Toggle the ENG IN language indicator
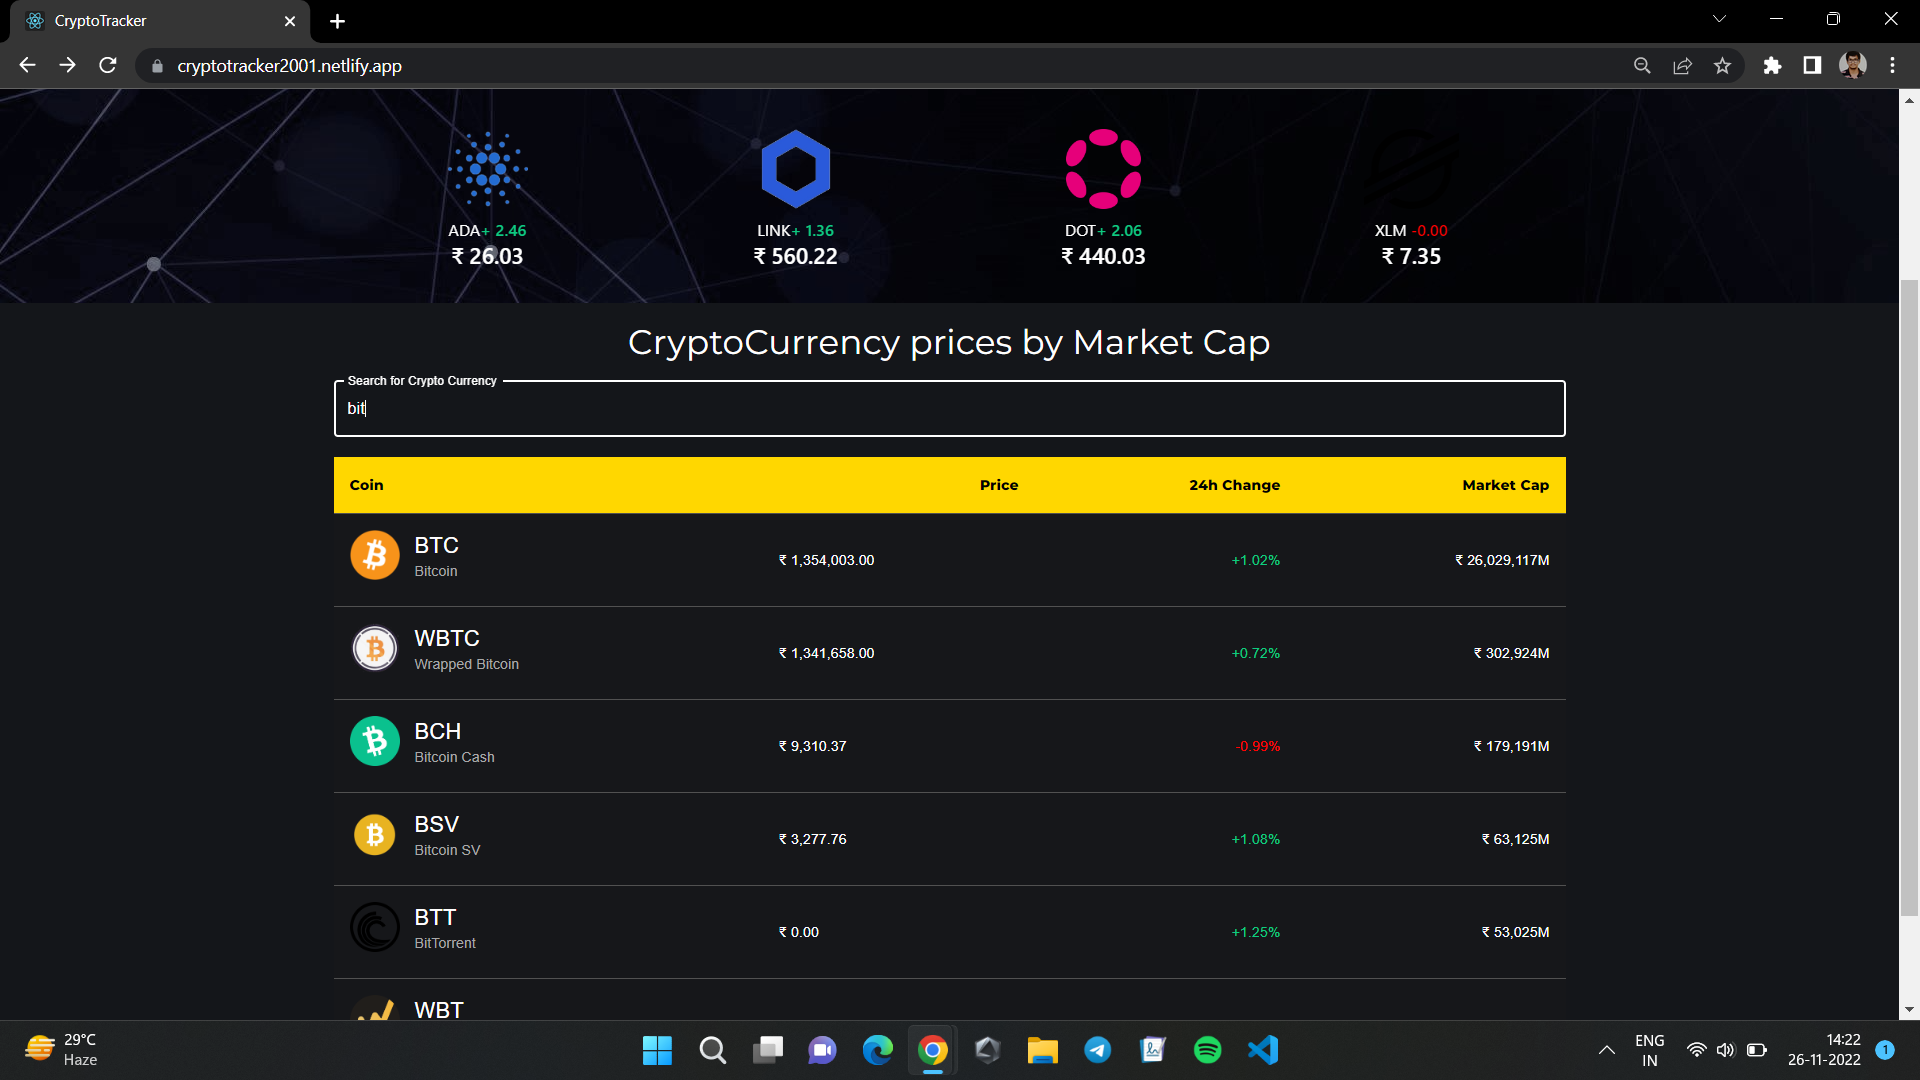The height and width of the screenshot is (1080, 1920). pos(1649,1050)
